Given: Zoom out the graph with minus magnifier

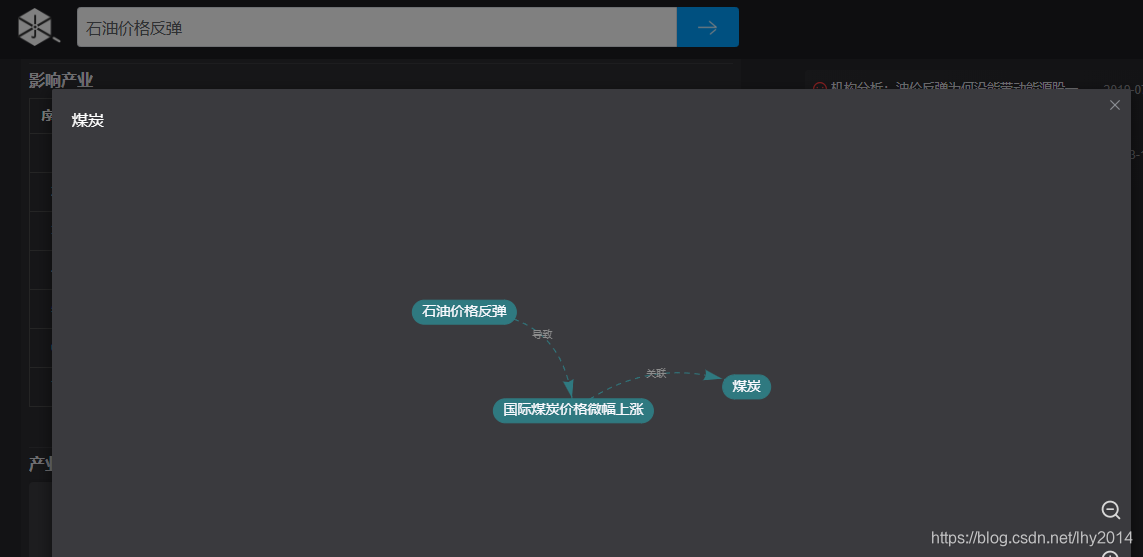Looking at the screenshot, I should 1110,510.
